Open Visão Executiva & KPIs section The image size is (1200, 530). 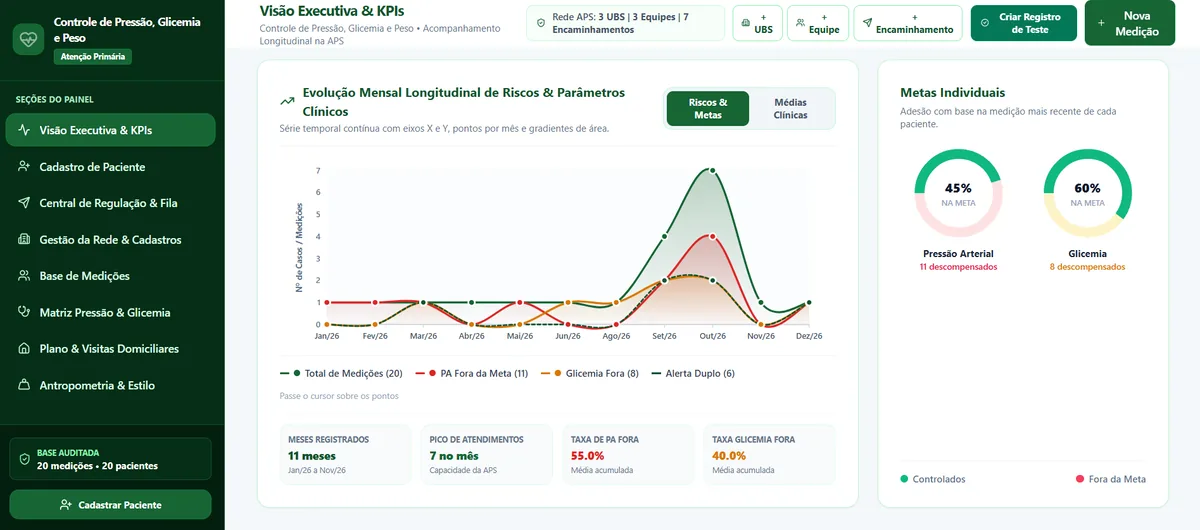click(110, 130)
